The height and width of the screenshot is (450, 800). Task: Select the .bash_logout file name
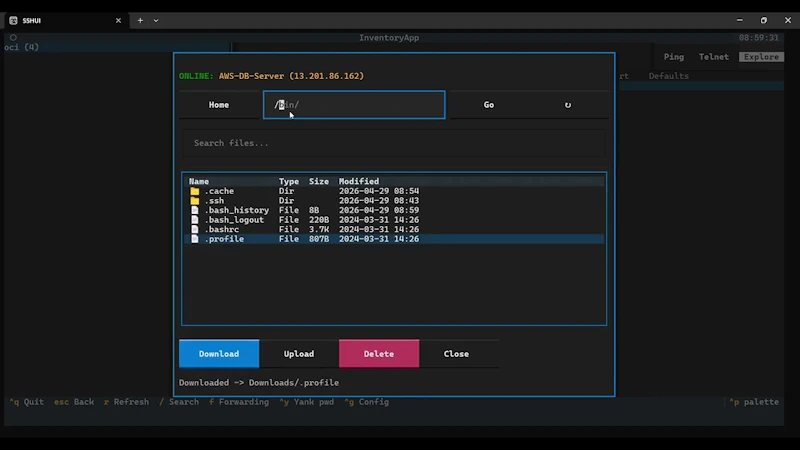234,220
